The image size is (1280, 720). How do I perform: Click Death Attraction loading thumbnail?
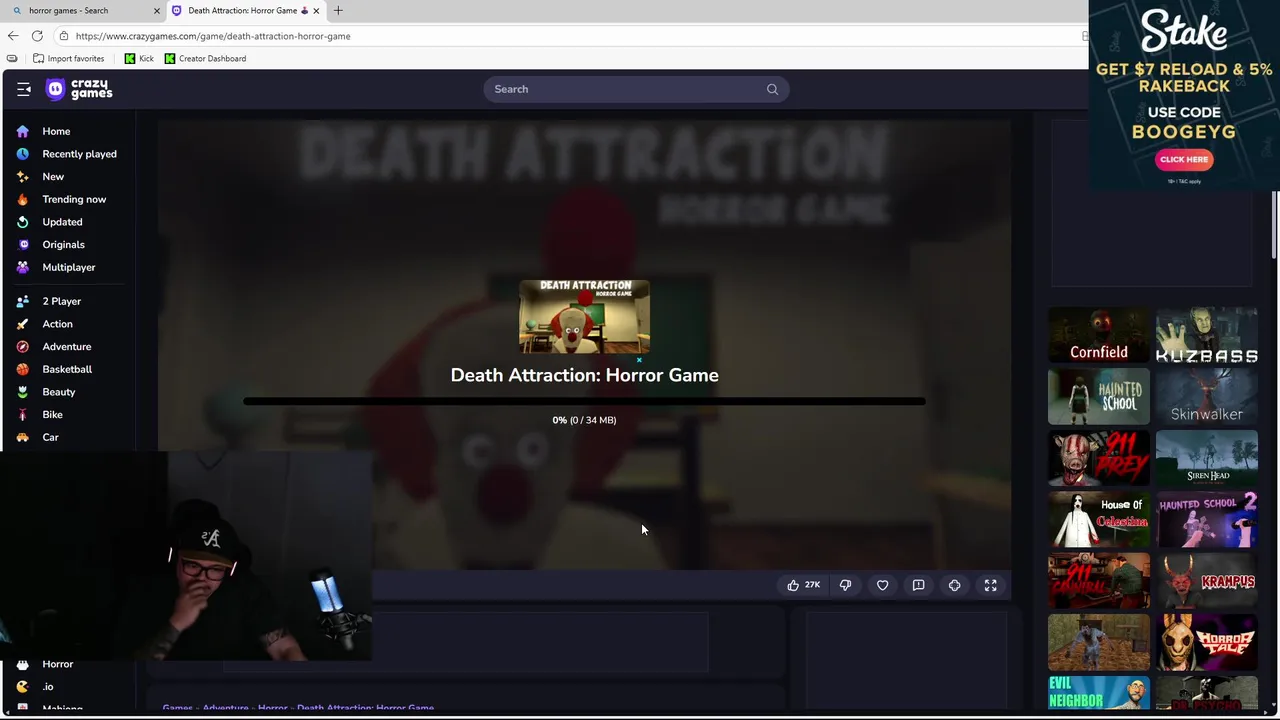(584, 317)
